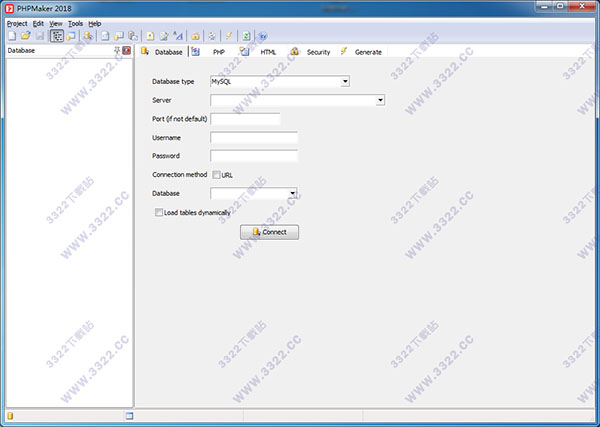Open the Tools menu
Viewport: 600px width, 427px height.
pyautogui.click(x=75, y=24)
